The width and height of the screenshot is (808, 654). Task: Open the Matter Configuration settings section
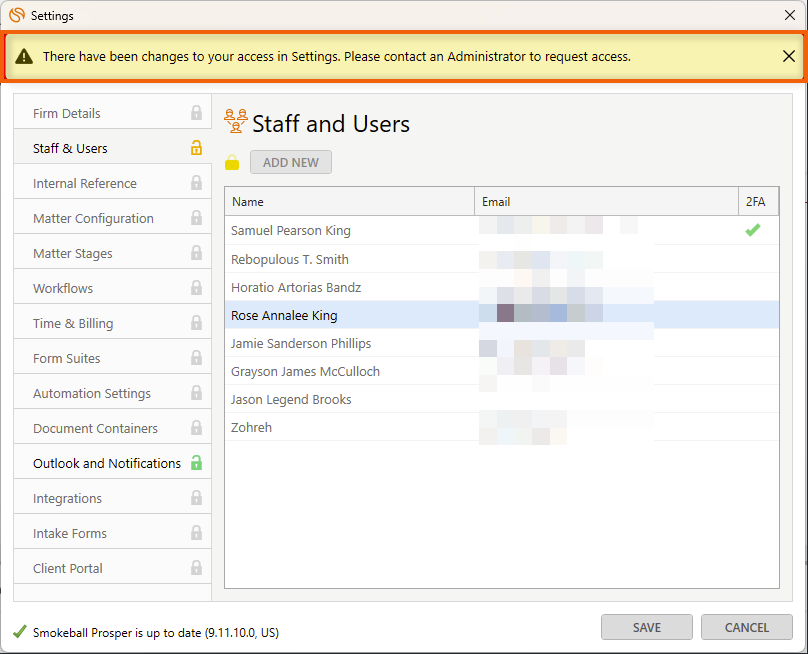(93, 218)
